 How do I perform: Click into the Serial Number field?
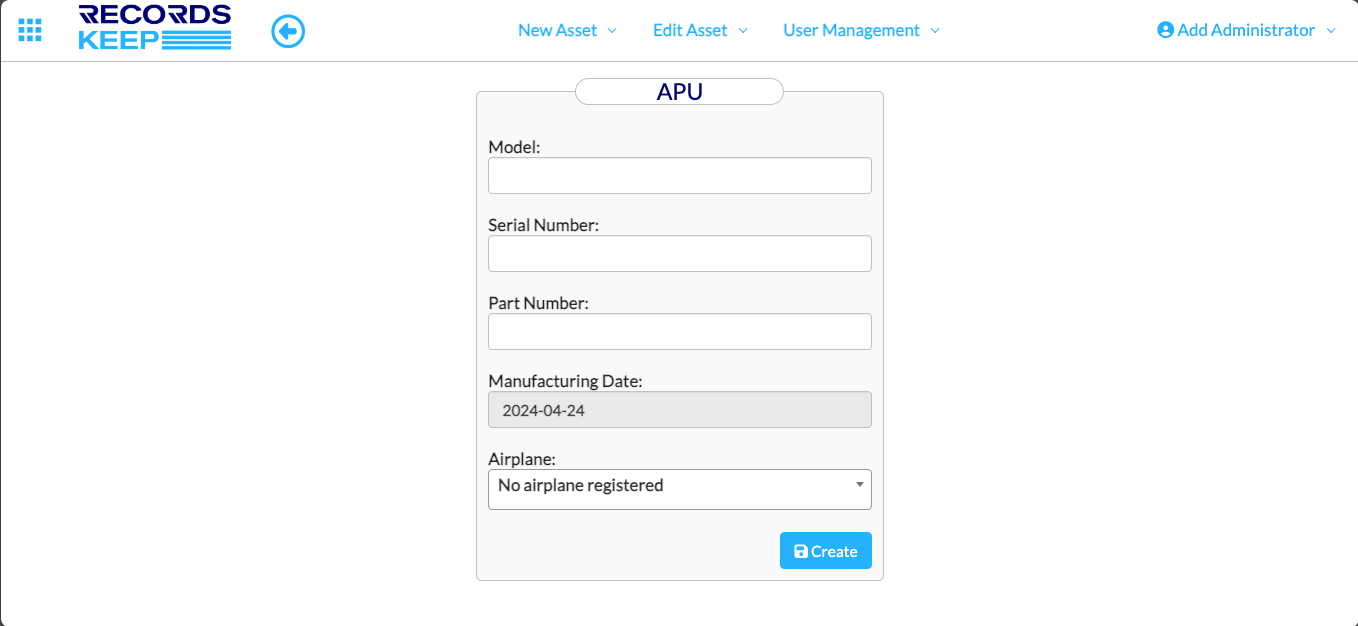point(679,254)
